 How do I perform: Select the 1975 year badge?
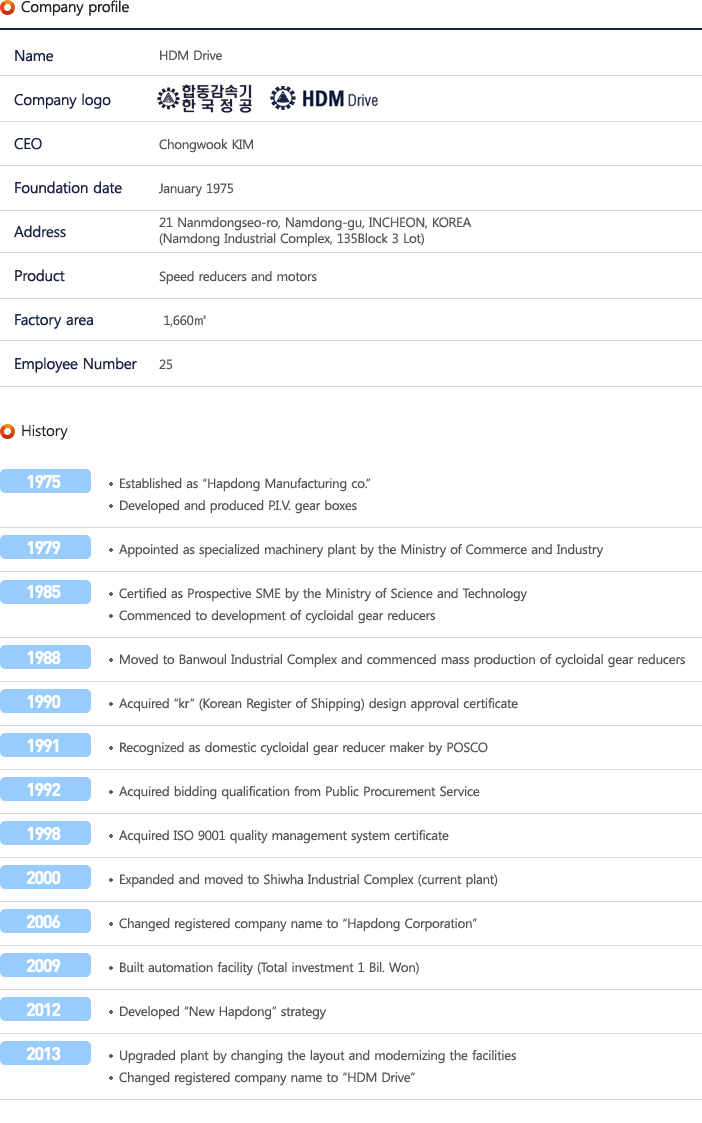click(45, 481)
